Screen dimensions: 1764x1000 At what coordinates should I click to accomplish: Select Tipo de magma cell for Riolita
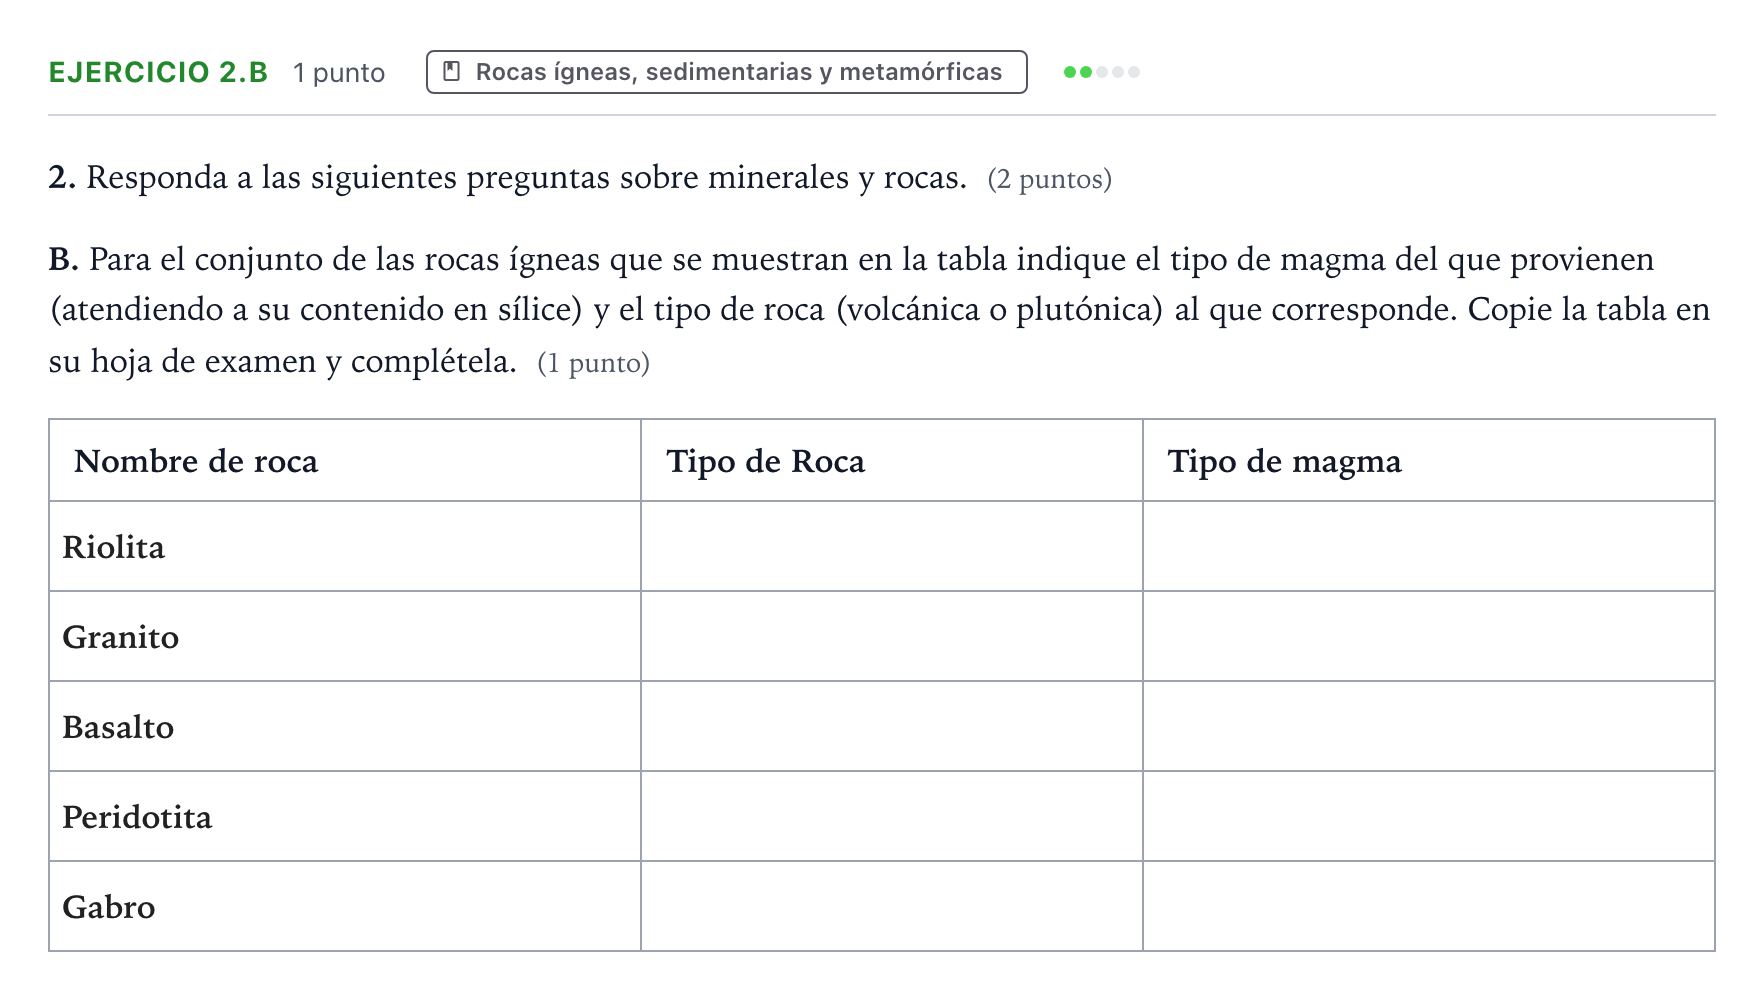(x=1429, y=546)
